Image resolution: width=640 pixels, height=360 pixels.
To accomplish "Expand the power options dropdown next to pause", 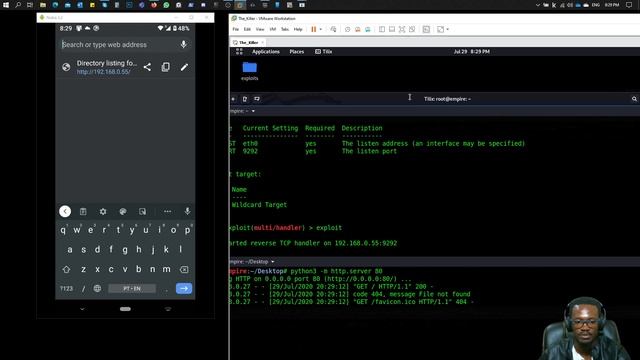I will [321, 29].
